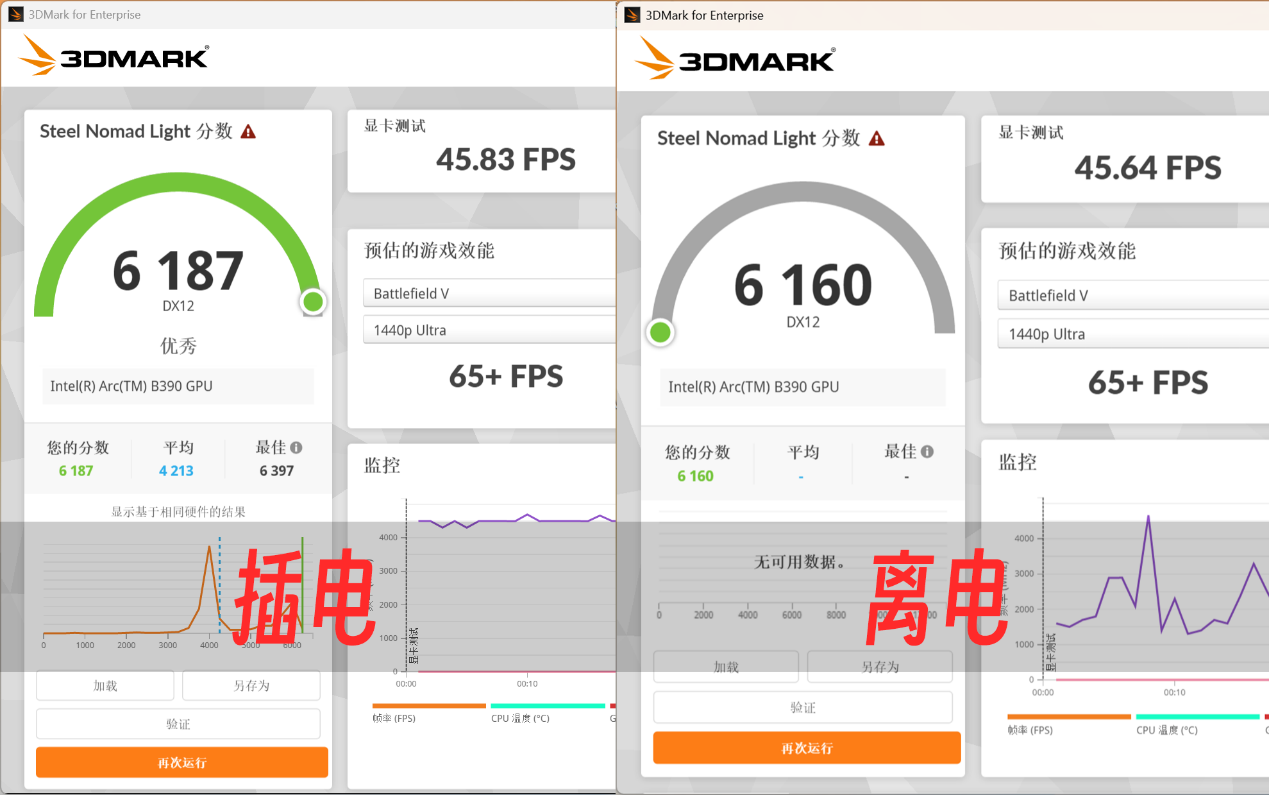Click the 无可用数据 message in right window
This screenshot has height=795, width=1269.
tap(801, 563)
